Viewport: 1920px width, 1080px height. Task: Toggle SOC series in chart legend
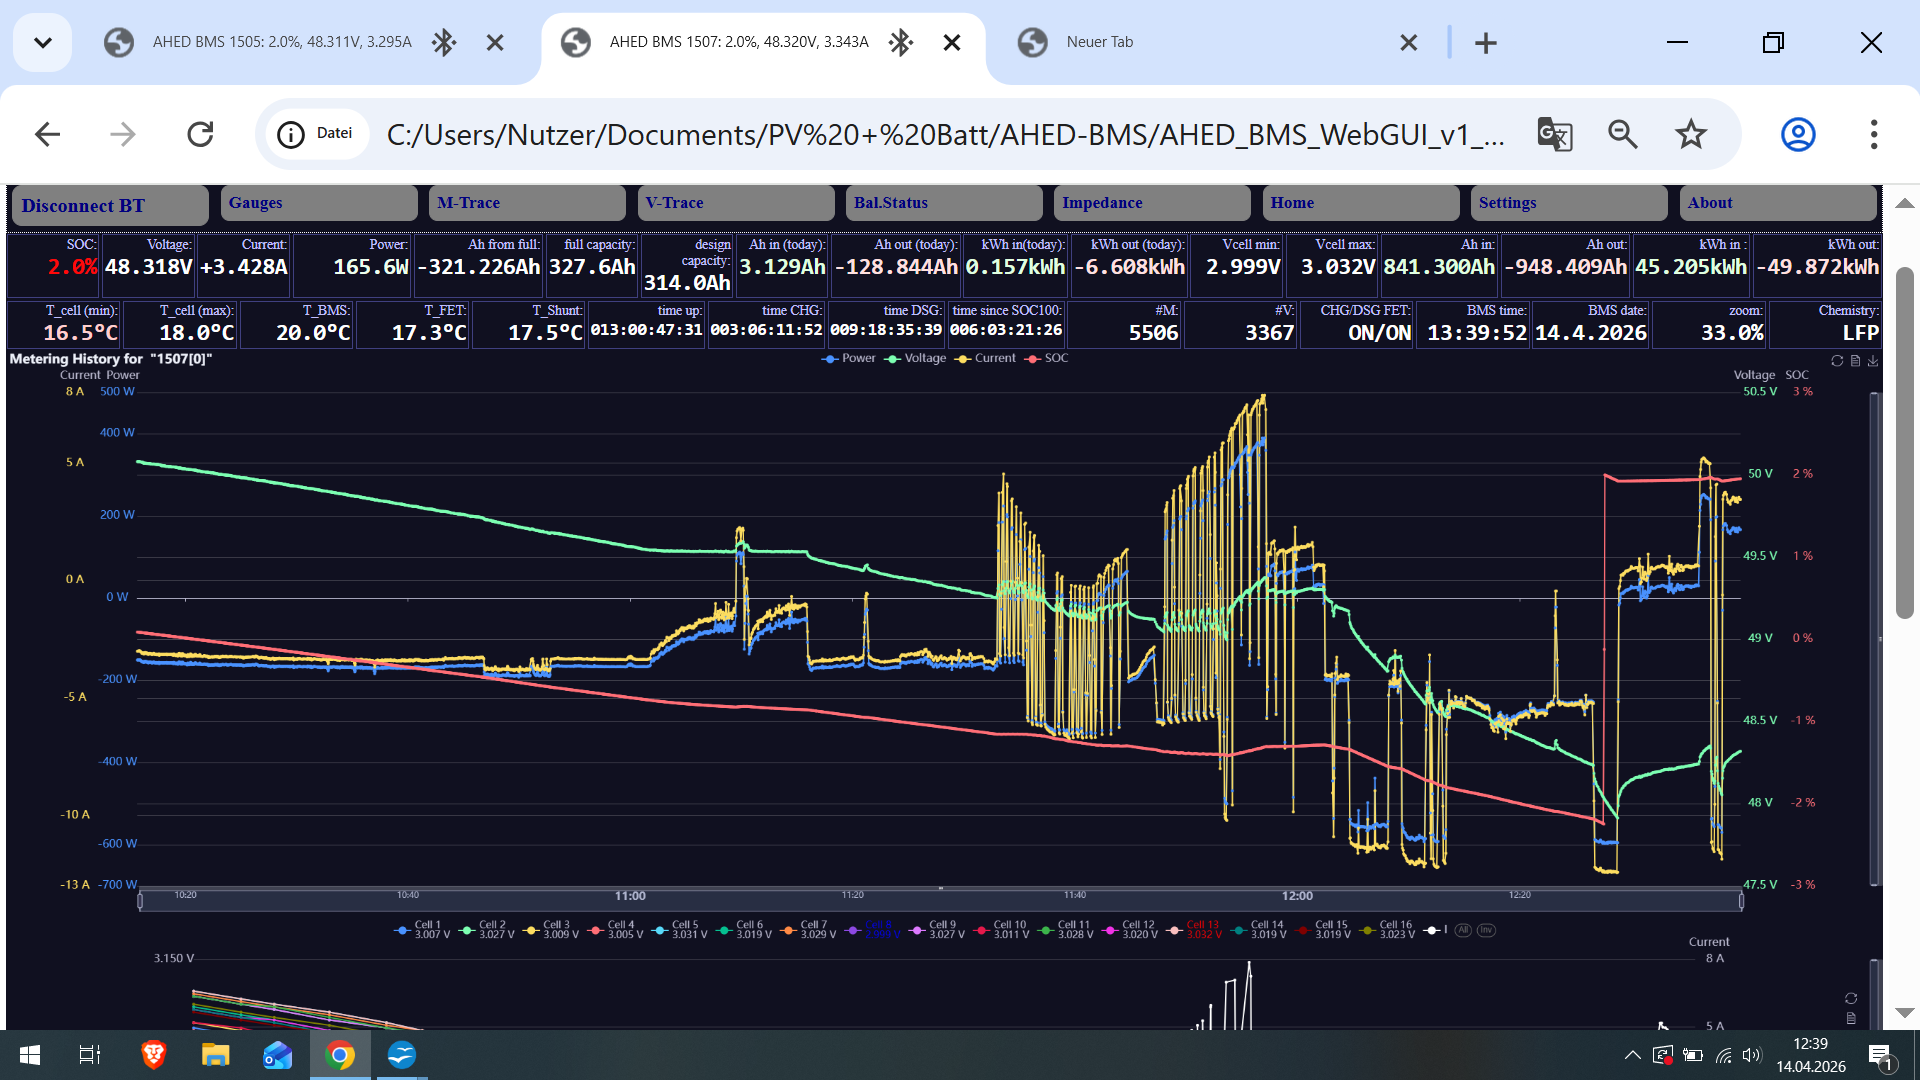1046,358
